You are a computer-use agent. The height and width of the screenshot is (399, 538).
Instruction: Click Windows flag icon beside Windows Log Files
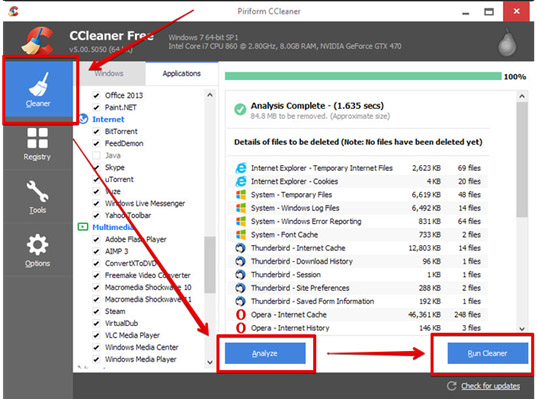(241, 208)
